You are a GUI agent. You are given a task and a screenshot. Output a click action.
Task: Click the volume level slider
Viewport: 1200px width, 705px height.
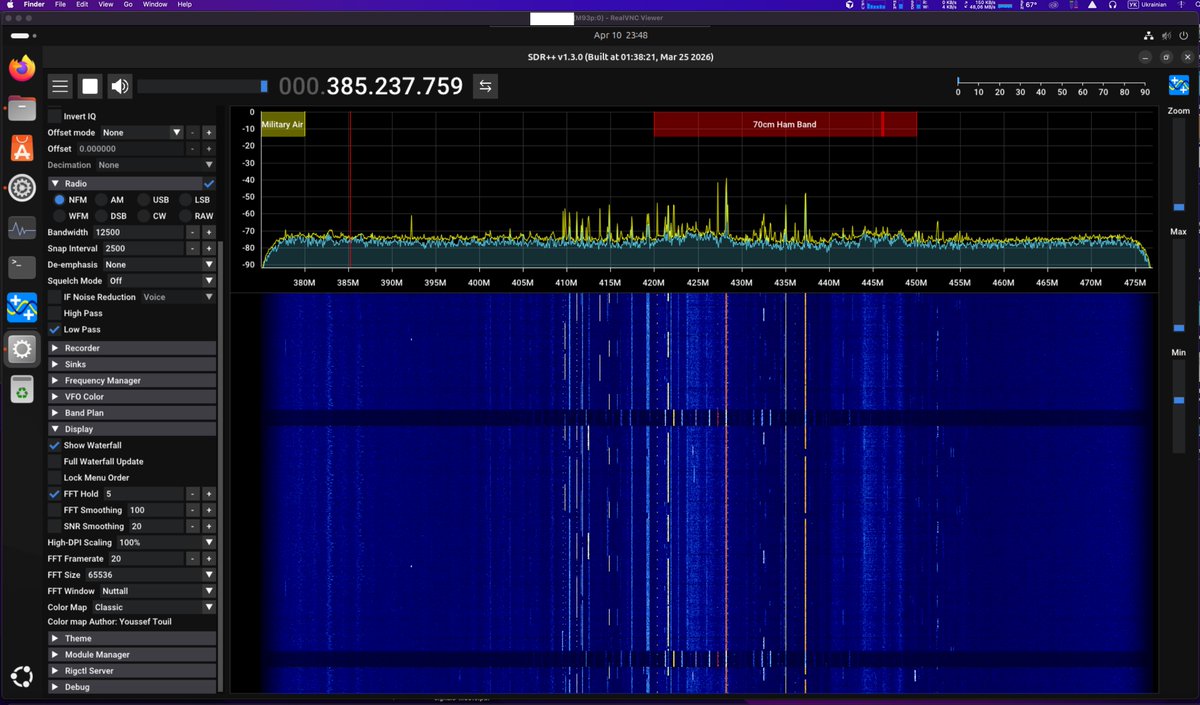(203, 86)
